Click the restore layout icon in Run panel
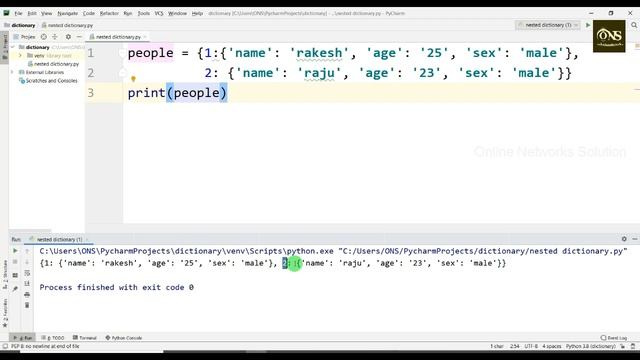The height and width of the screenshot is (360, 640). pyautogui.click(x=15, y=276)
